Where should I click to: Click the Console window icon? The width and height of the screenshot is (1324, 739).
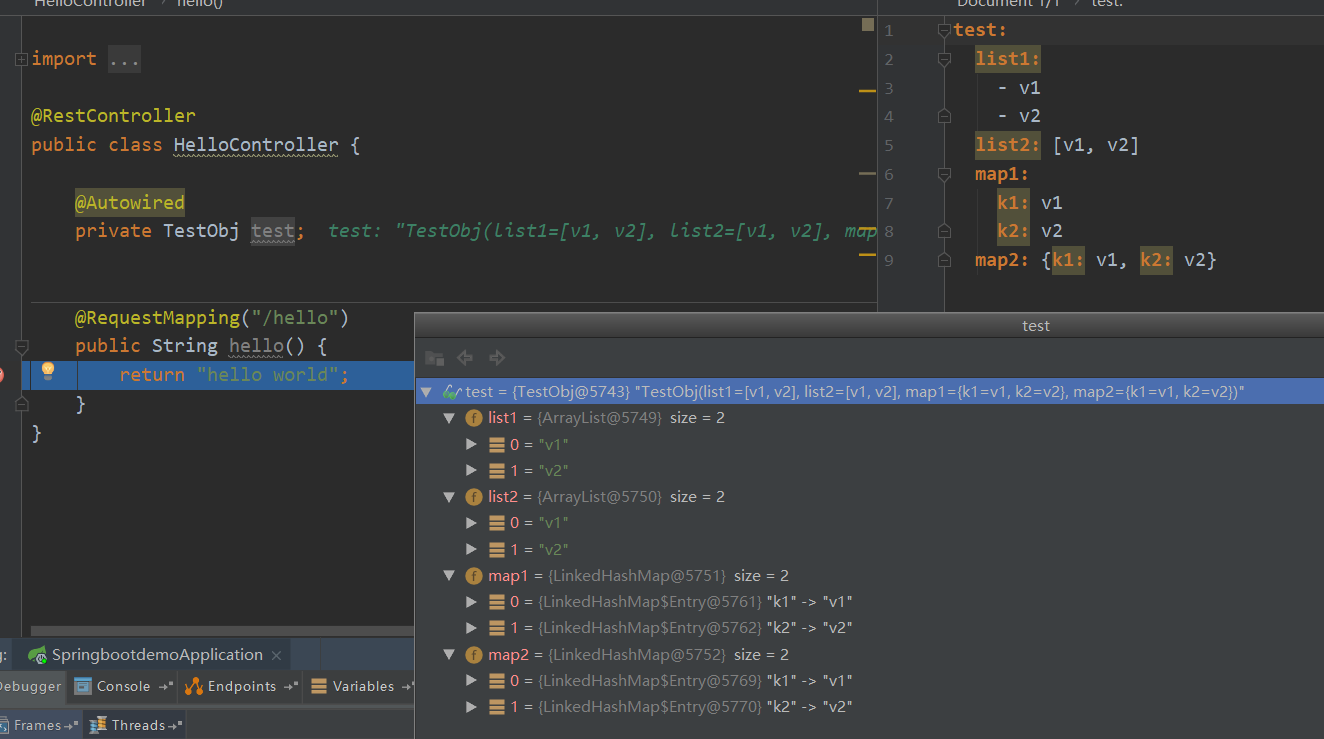click(x=83, y=686)
